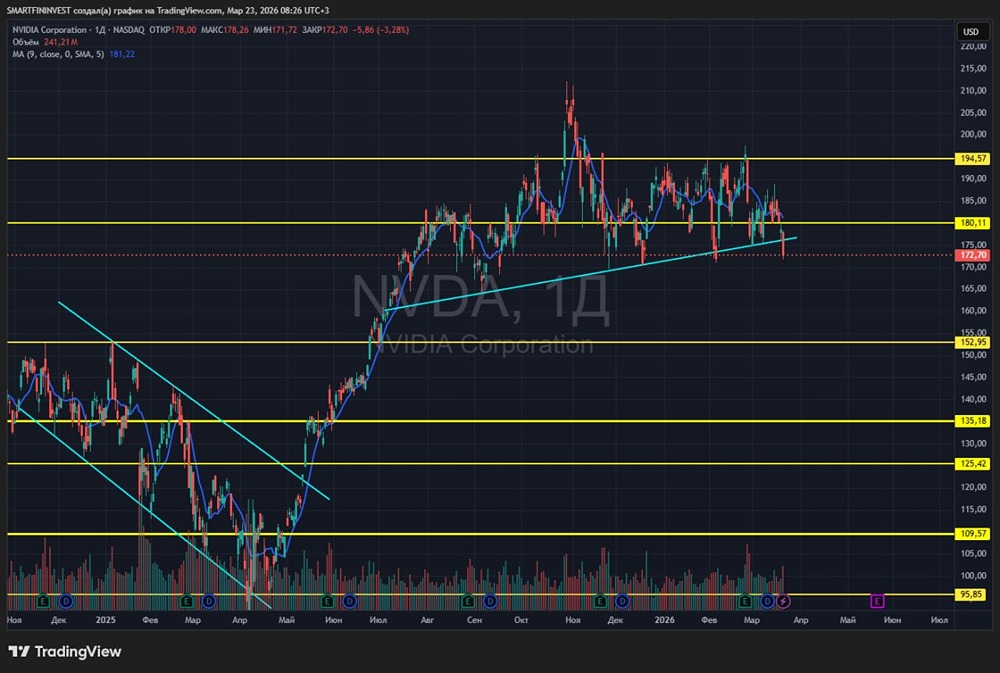
Task: Click the 200,00 tick on the price axis
Action: [973, 135]
